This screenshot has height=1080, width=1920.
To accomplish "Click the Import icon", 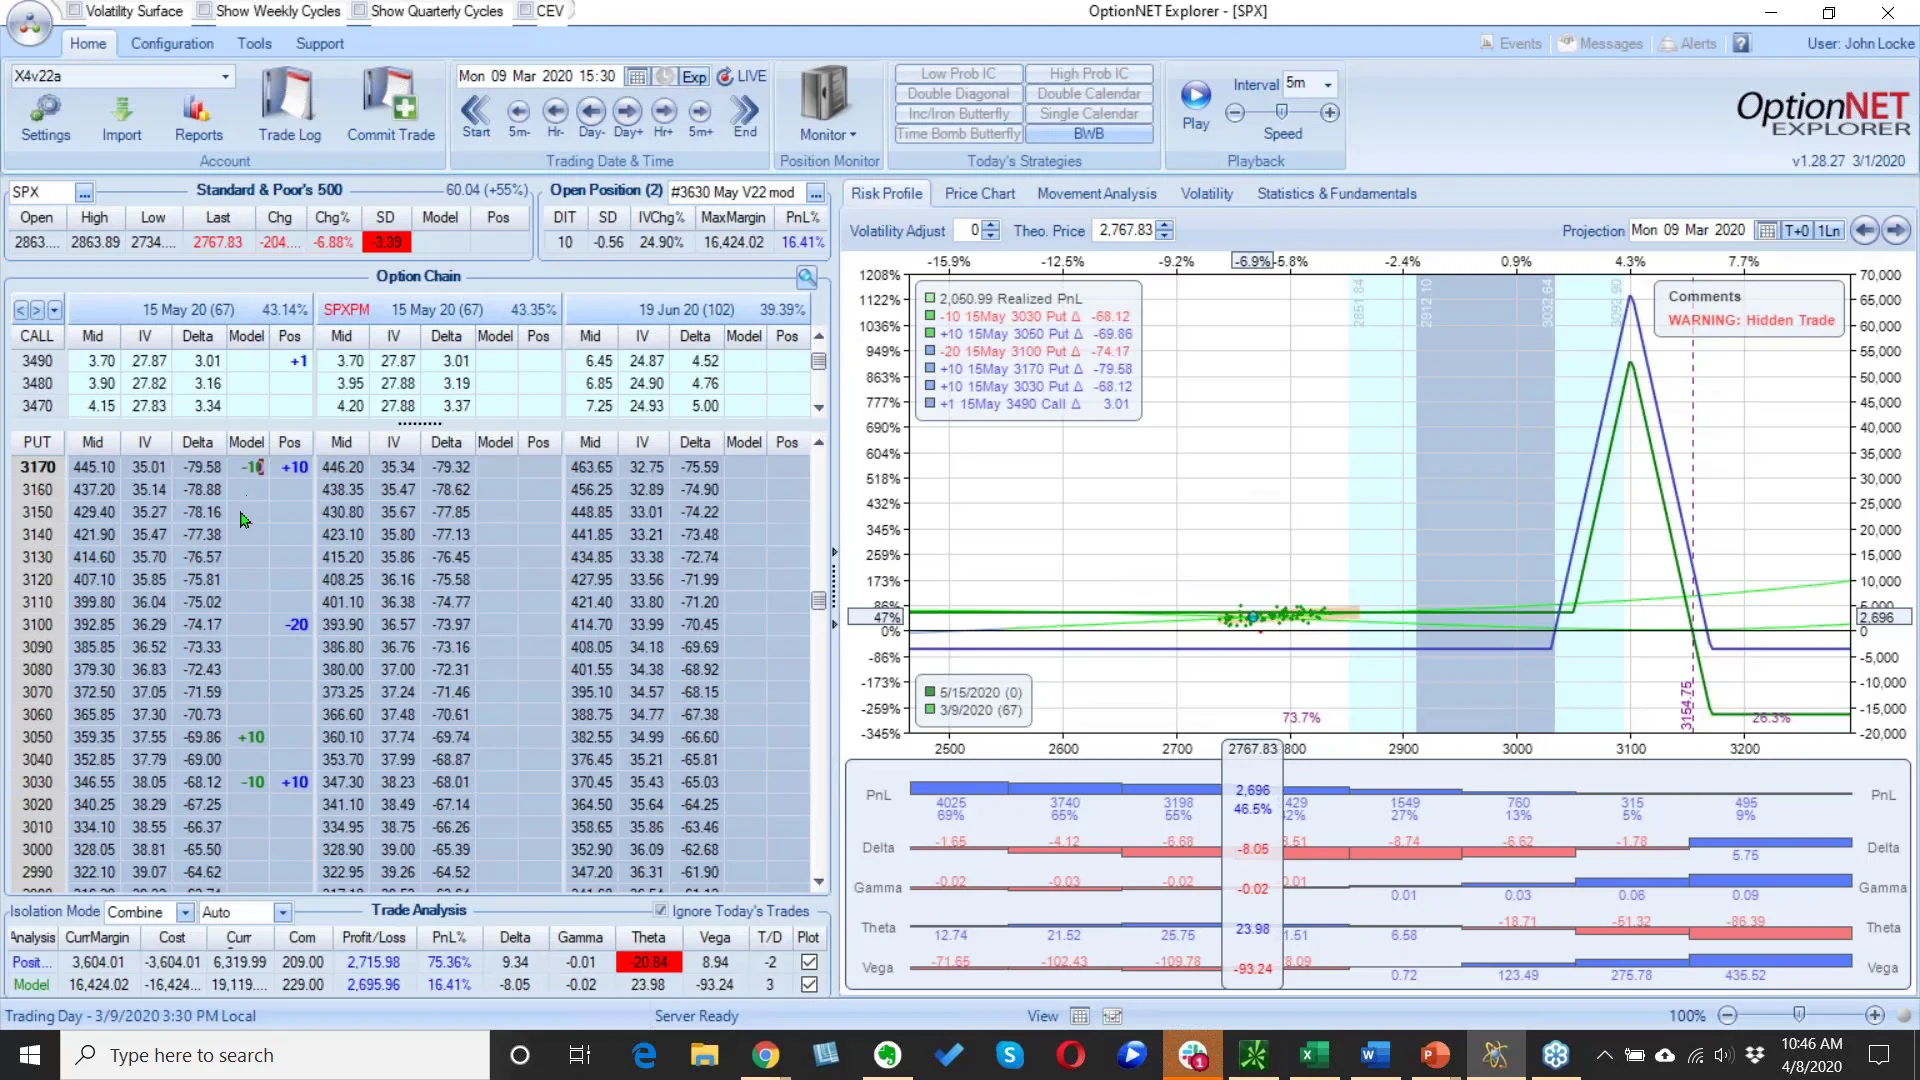I will 121,118.
